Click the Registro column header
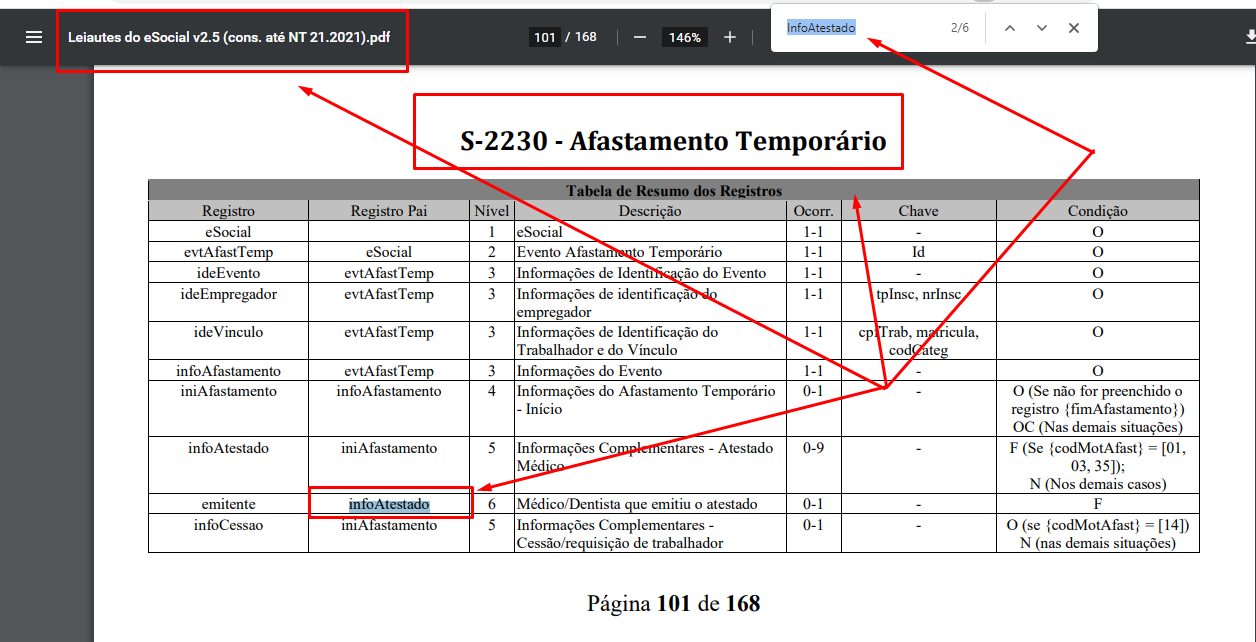The width and height of the screenshot is (1256, 642). coord(228,211)
